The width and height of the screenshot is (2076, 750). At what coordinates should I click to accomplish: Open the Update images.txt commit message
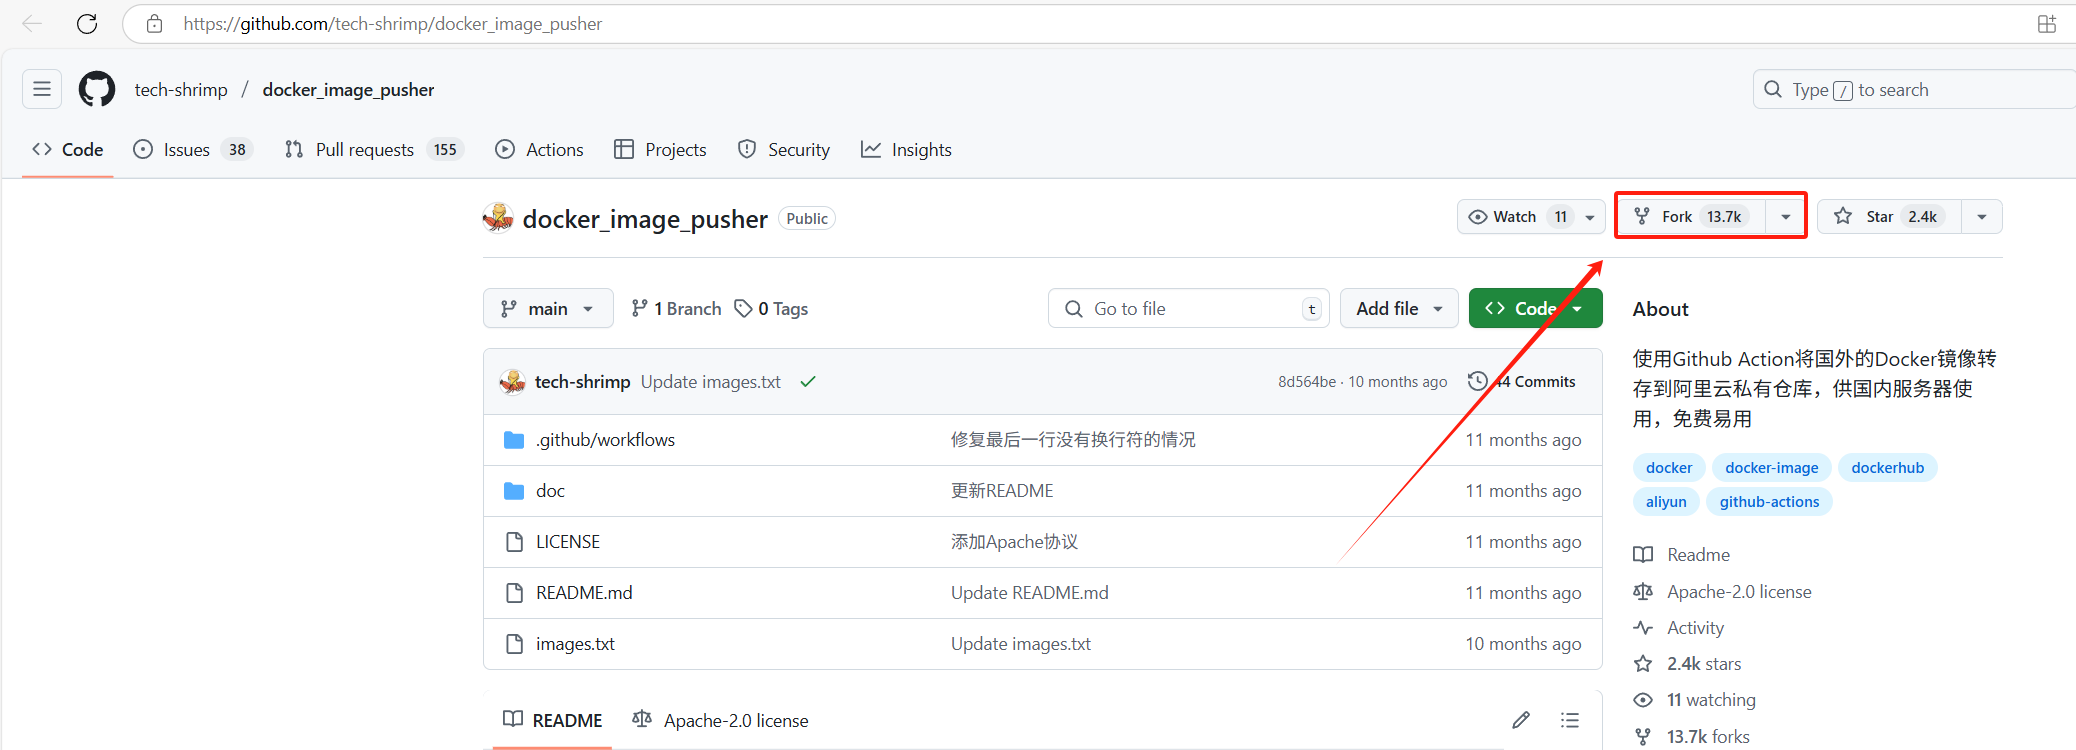click(711, 382)
